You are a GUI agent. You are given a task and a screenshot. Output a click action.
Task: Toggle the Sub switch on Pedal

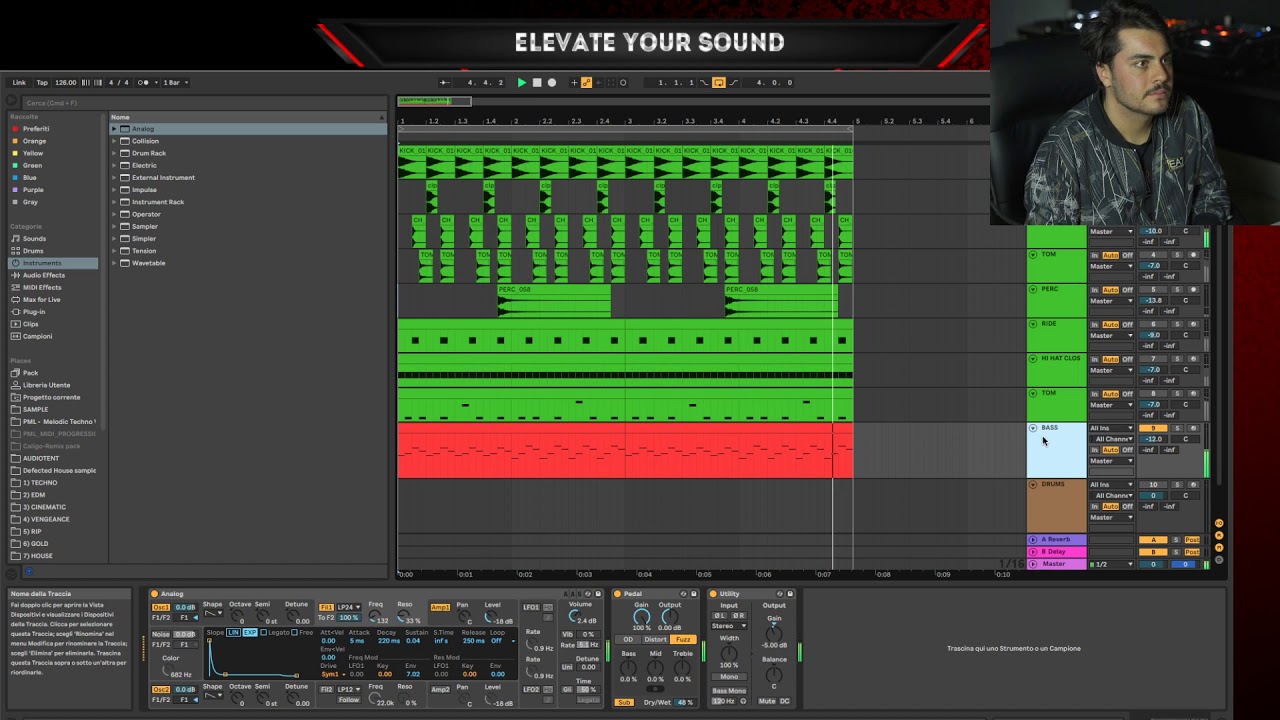pyautogui.click(x=624, y=702)
